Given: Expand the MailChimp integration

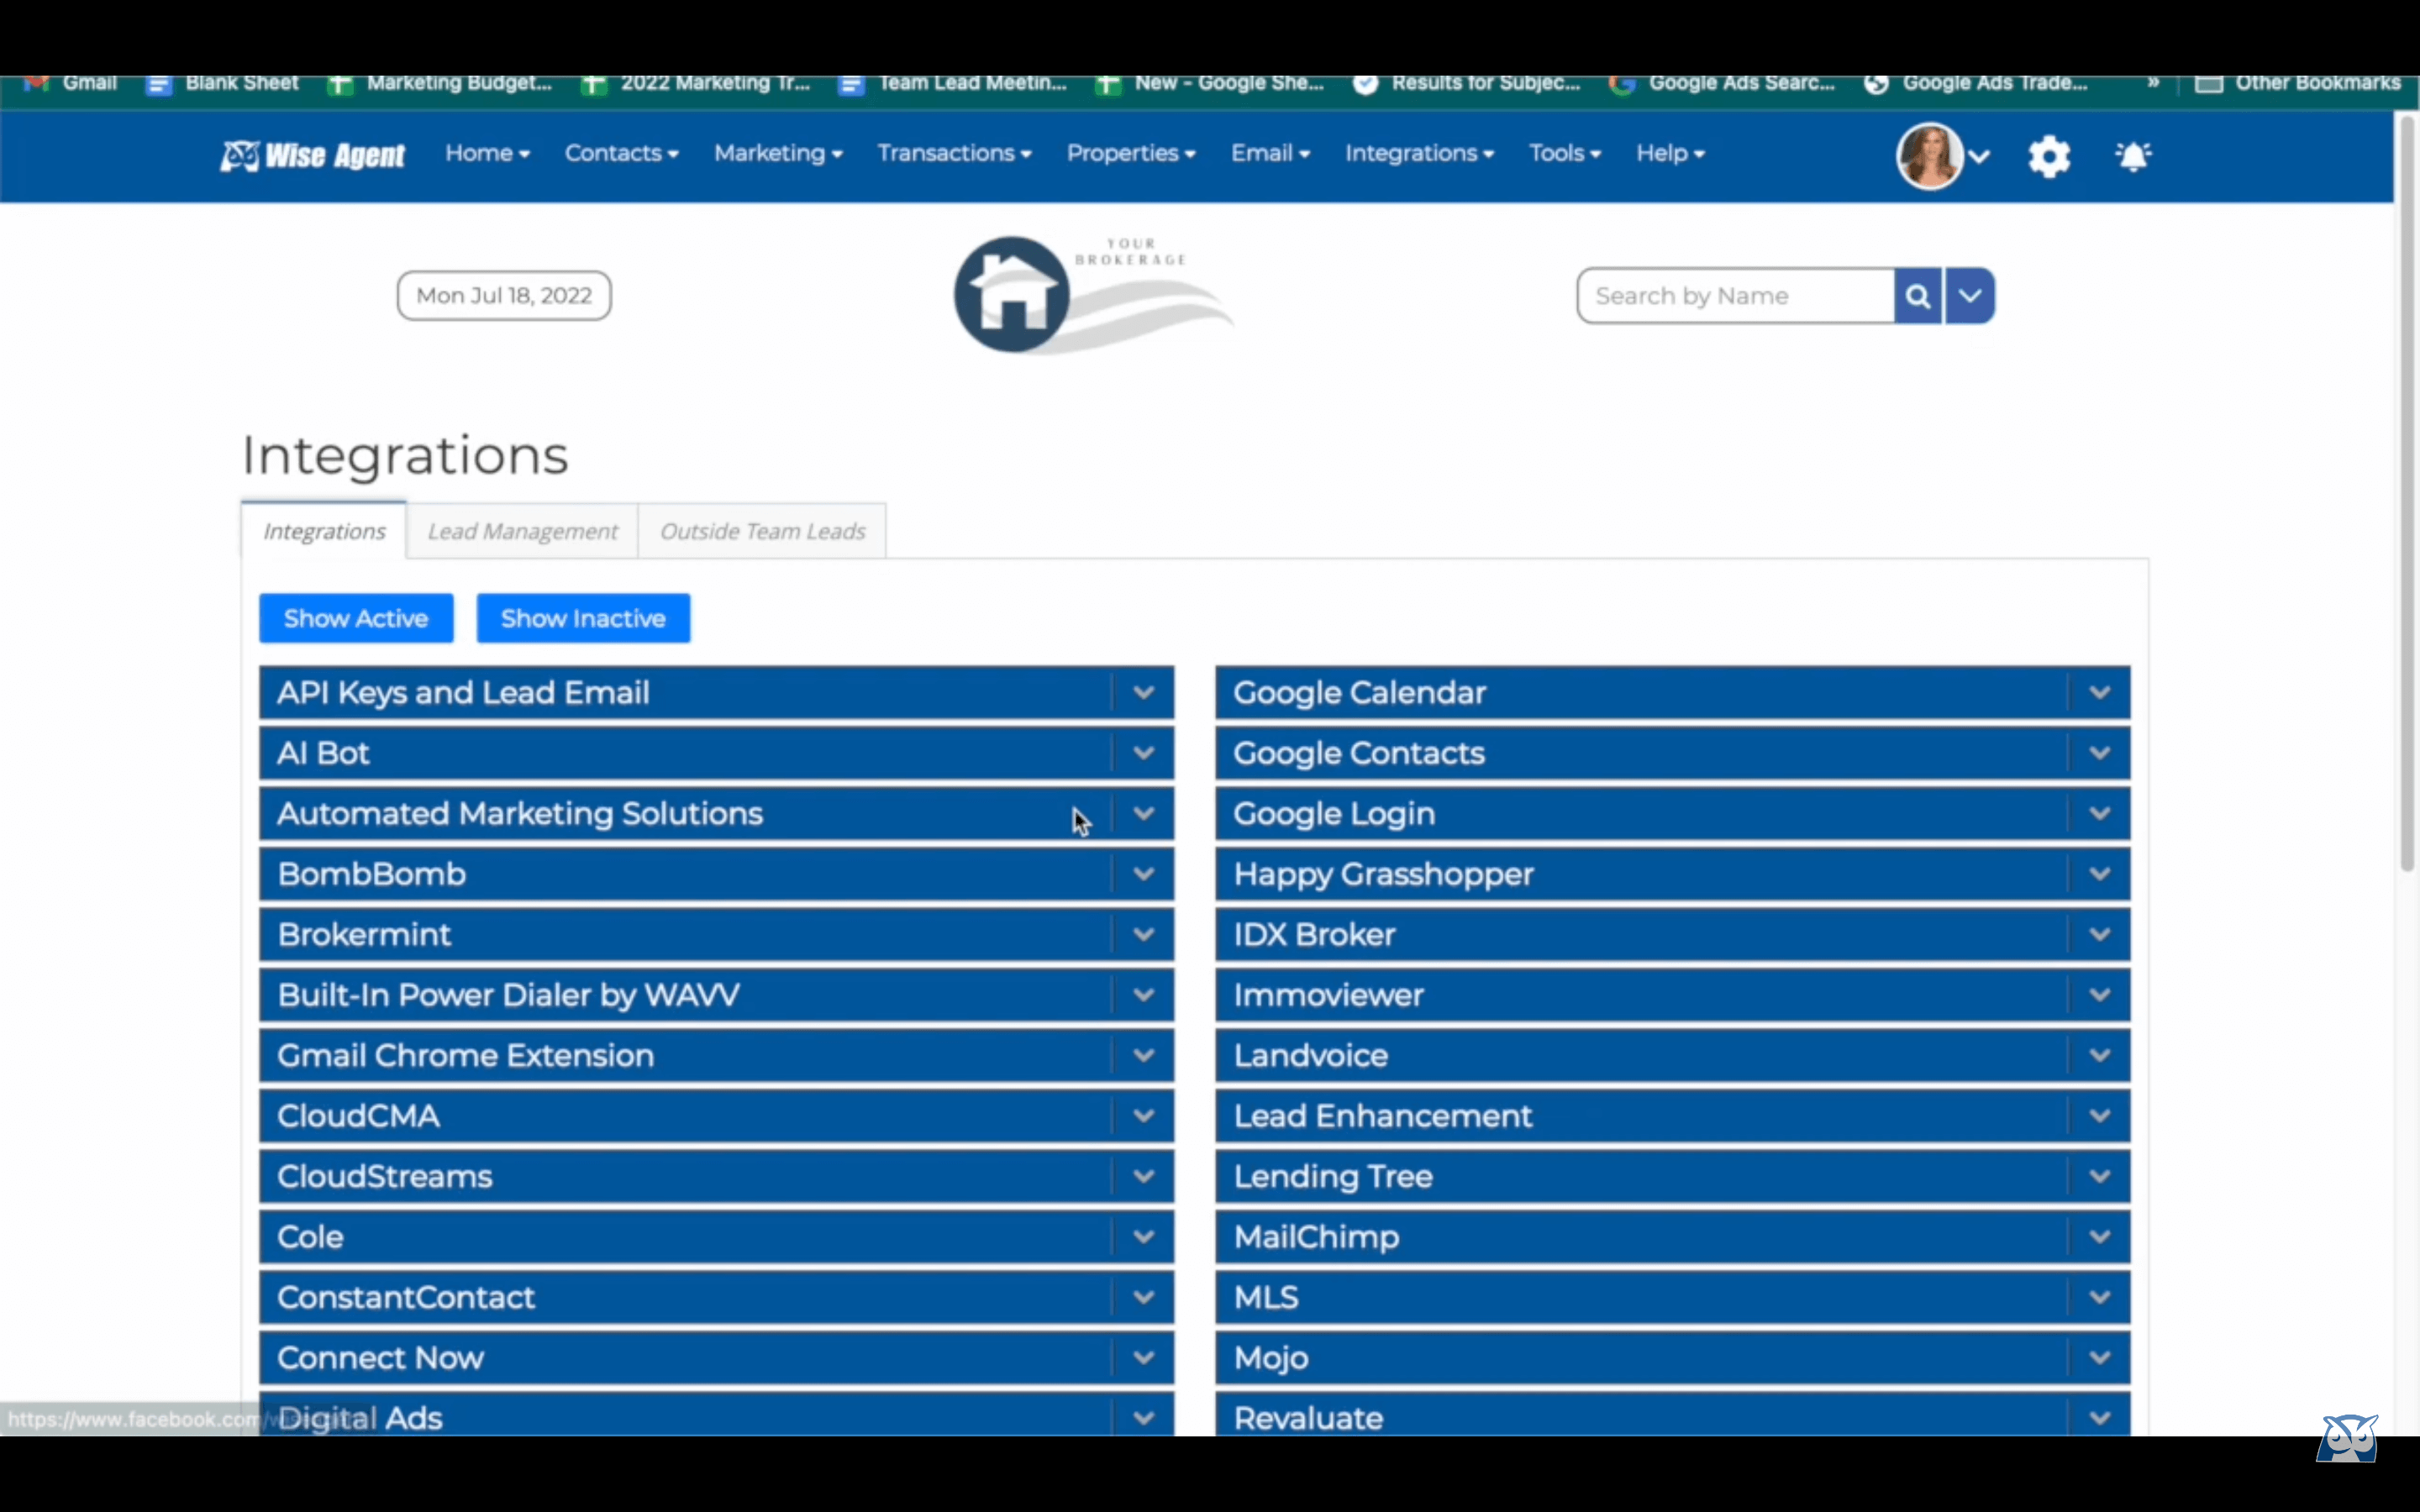Looking at the screenshot, I should click(2099, 1236).
